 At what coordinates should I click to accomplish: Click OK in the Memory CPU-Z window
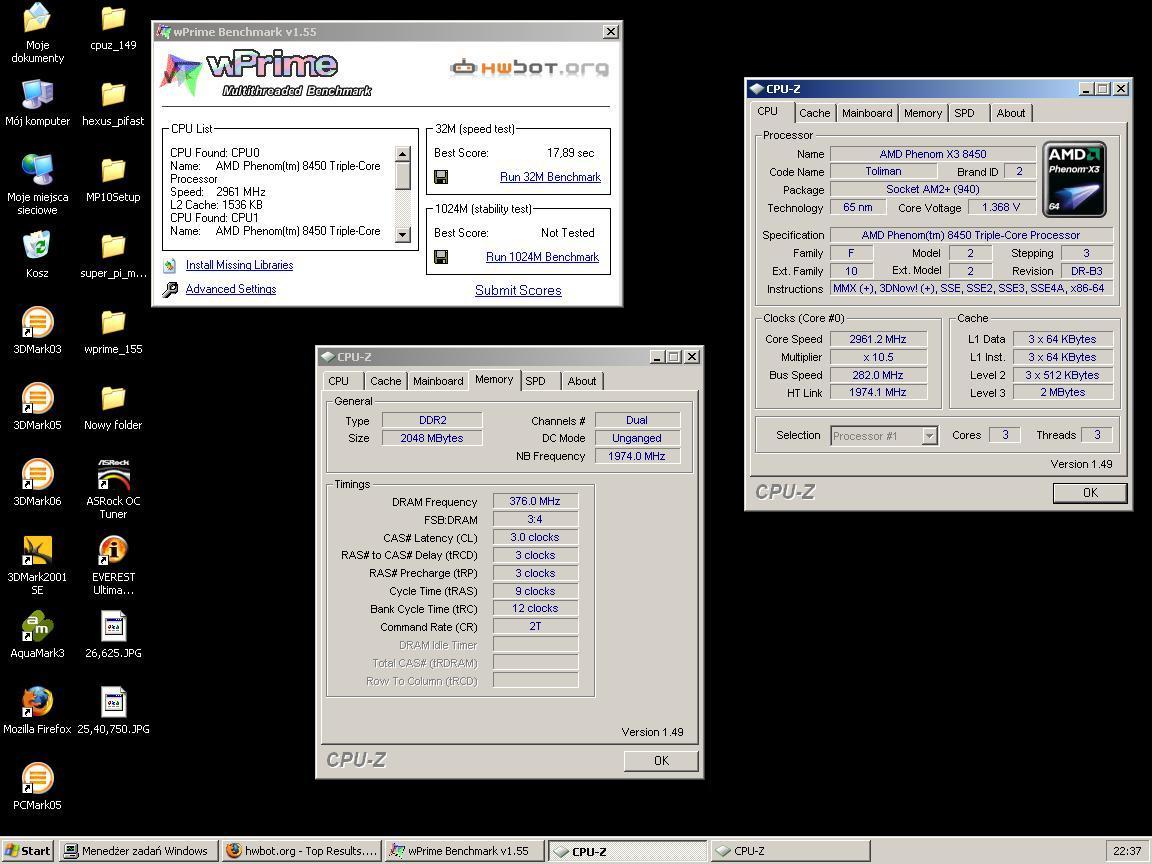pos(661,761)
